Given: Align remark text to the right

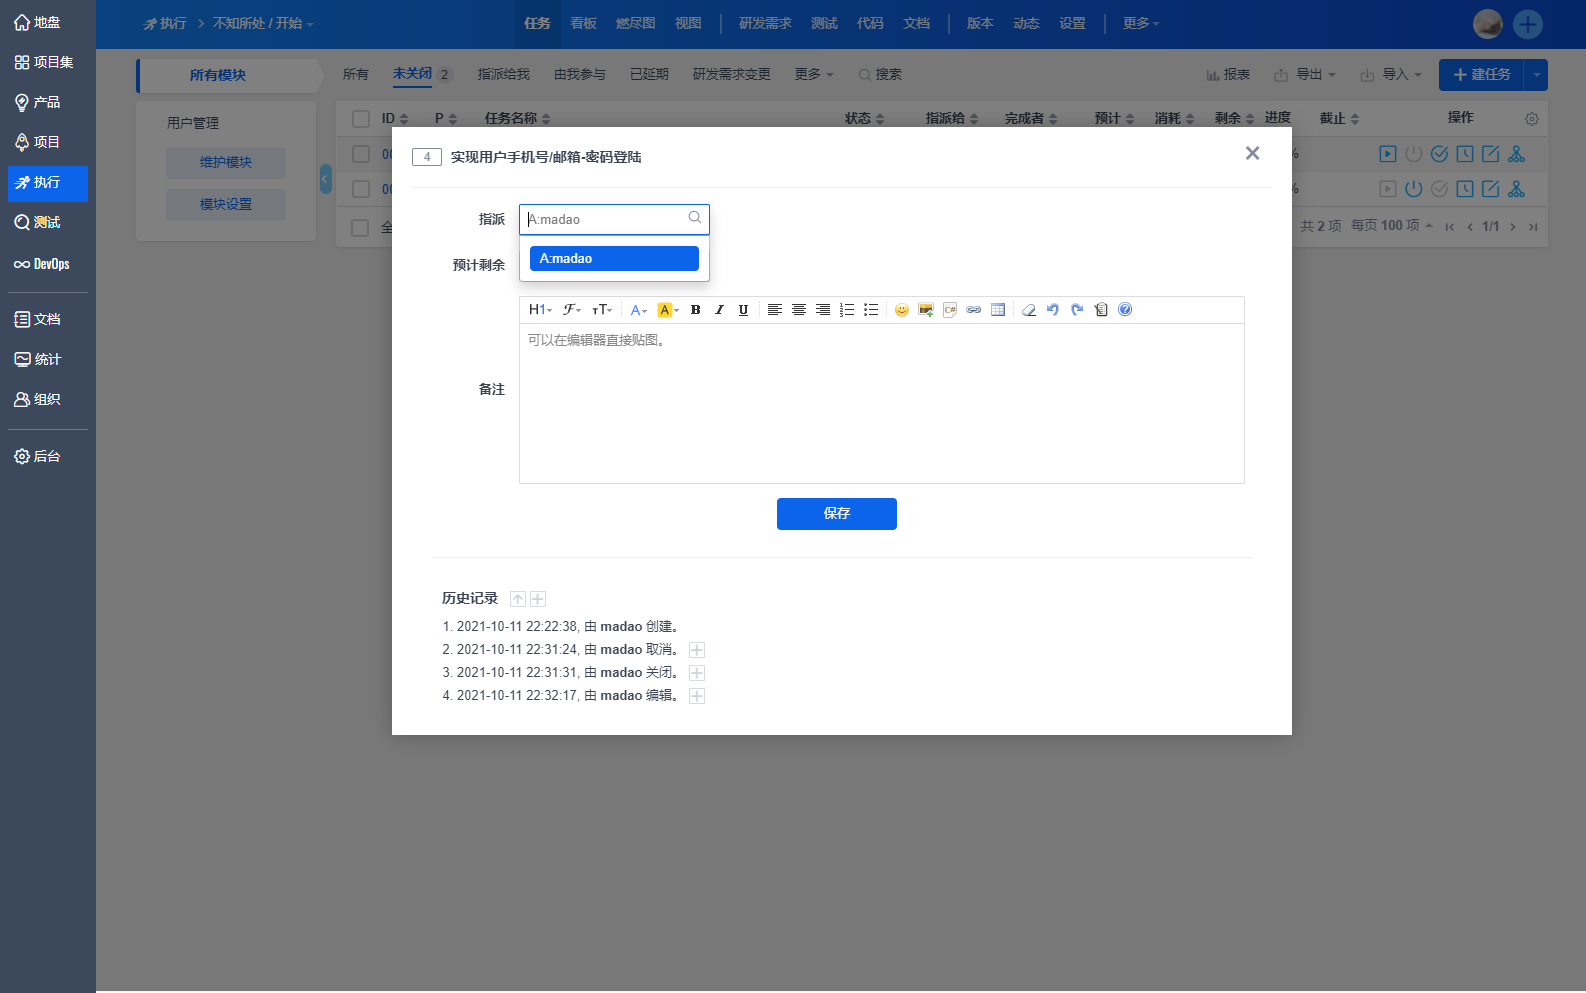Looking at the screenshot, I should (x=823, y=310).
